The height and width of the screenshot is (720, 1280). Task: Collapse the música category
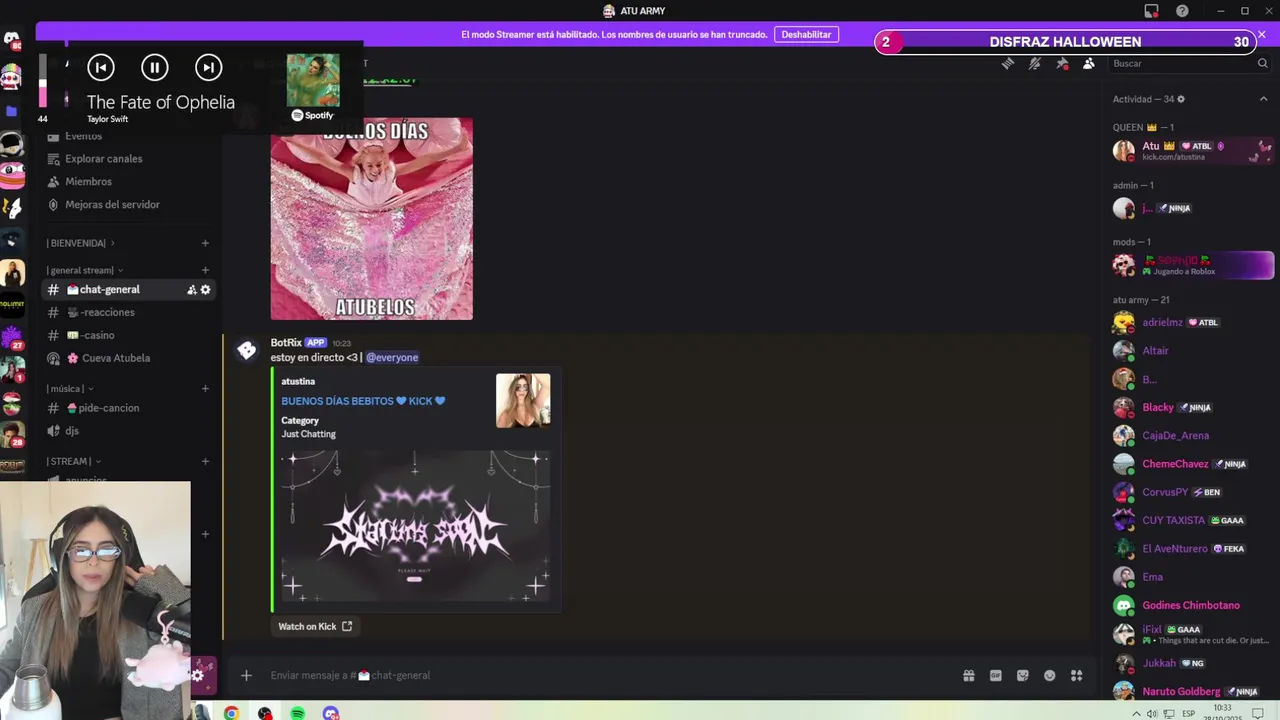[x=70, y=389]
